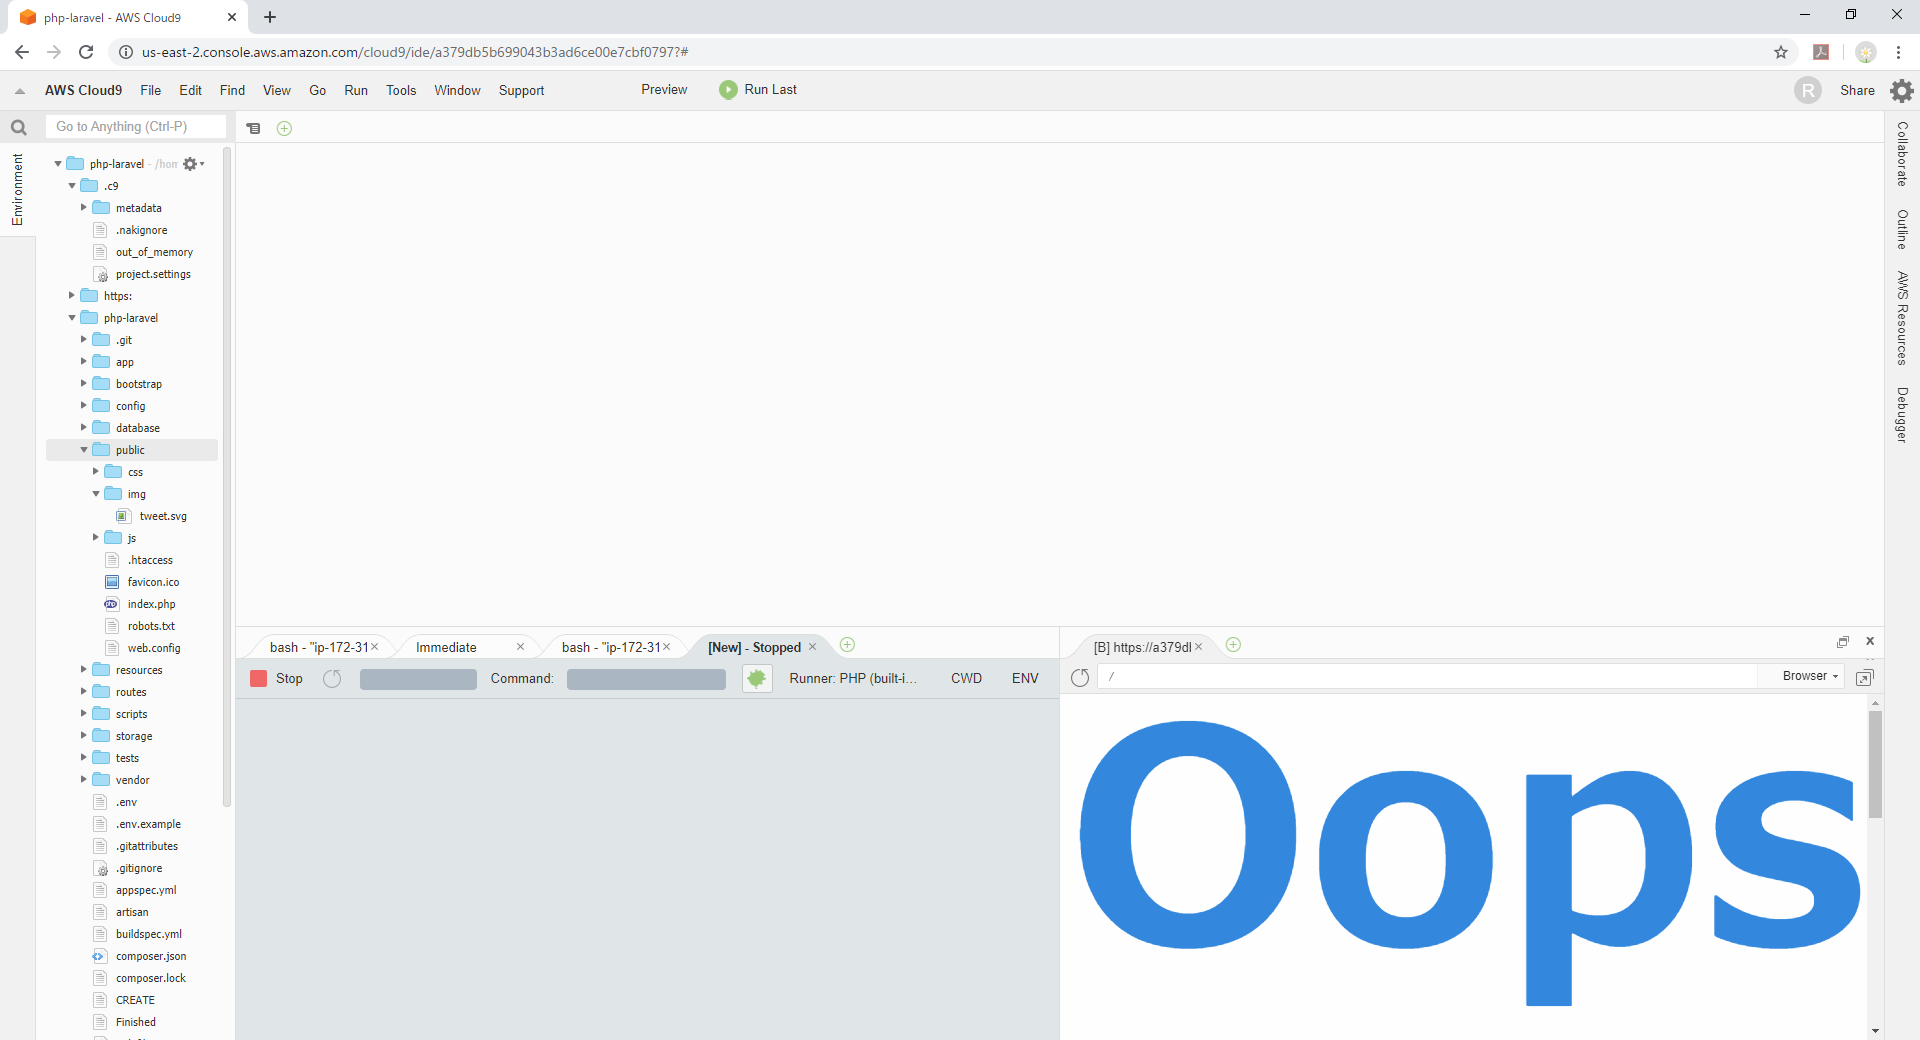Open the Tools menu

(401, 91)
